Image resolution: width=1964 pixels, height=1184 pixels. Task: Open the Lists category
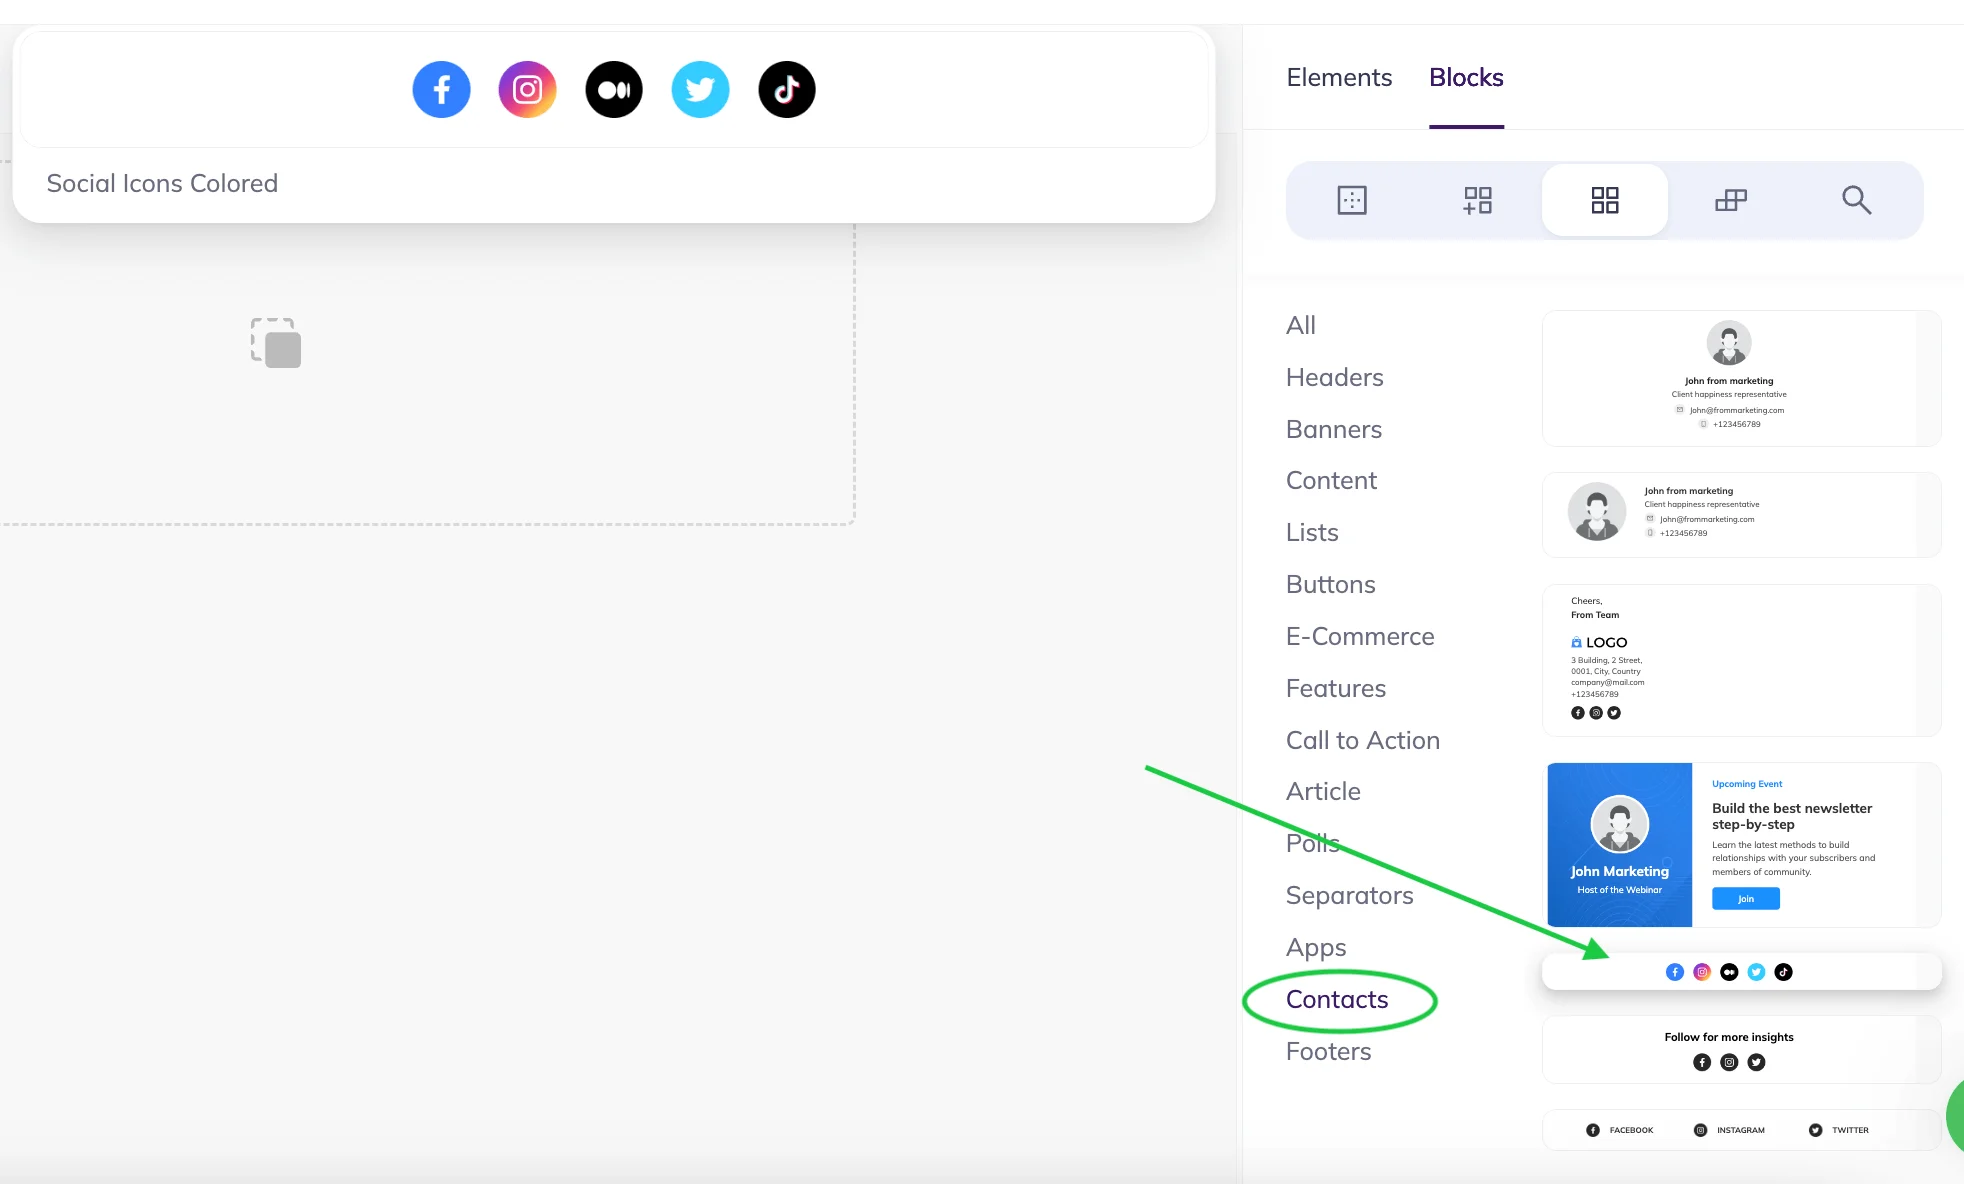(x=1312, y=532)
